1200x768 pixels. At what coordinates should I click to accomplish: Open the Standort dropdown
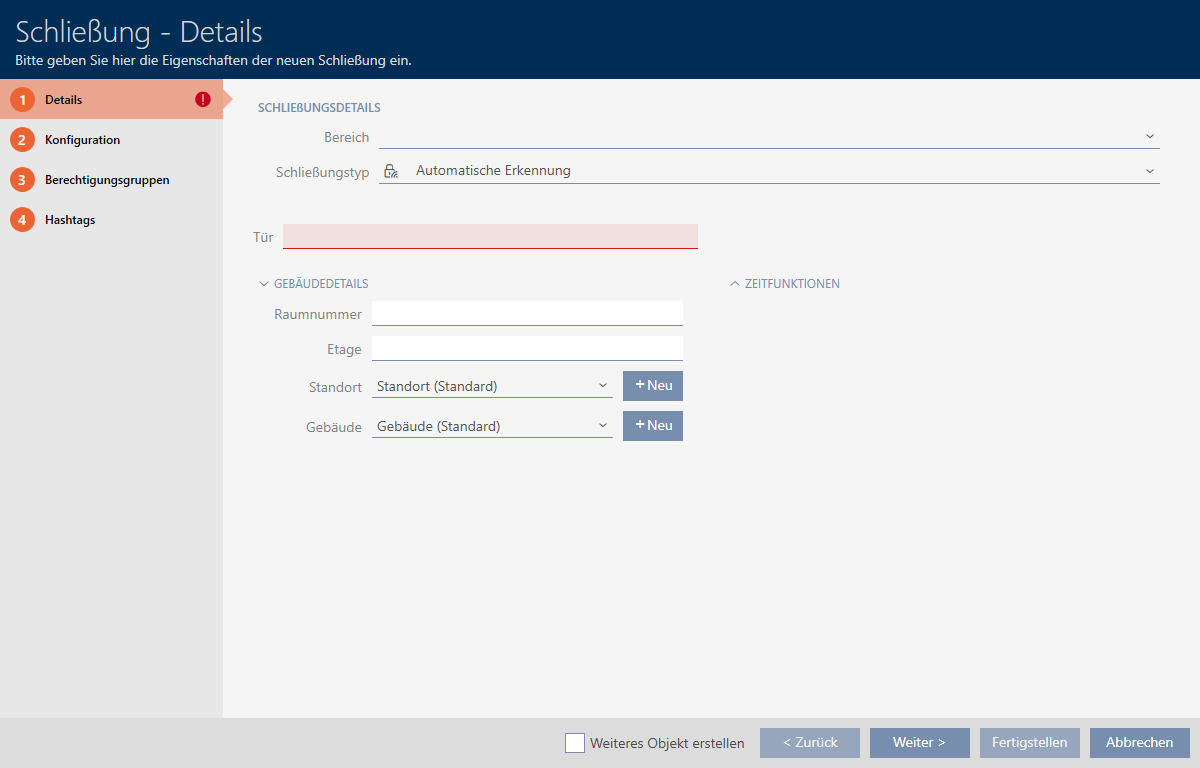tap(491, 386)
